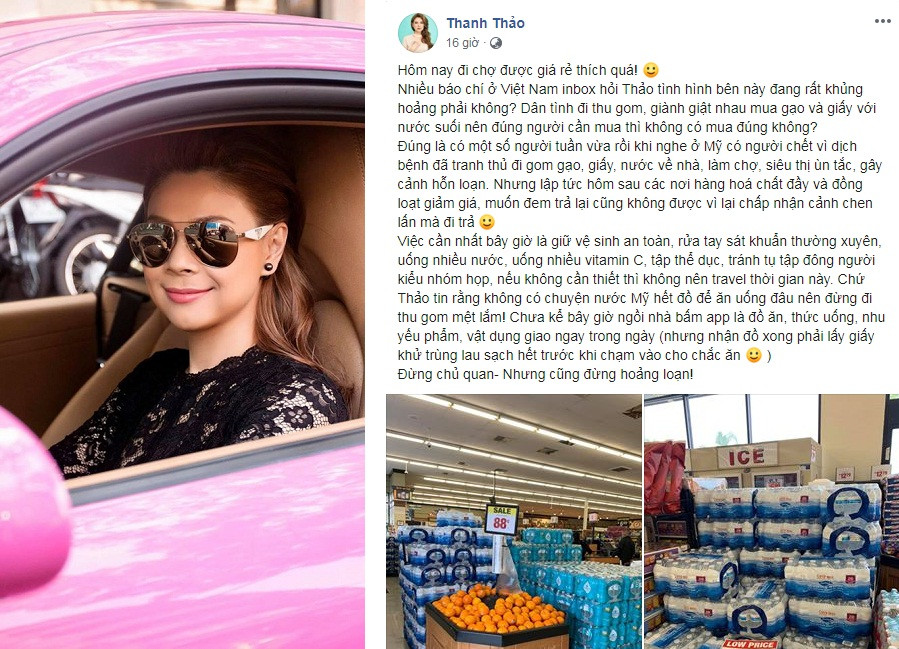
Task: Click the smiley emoji after 'đi trả'
Action: coord(487,222)
